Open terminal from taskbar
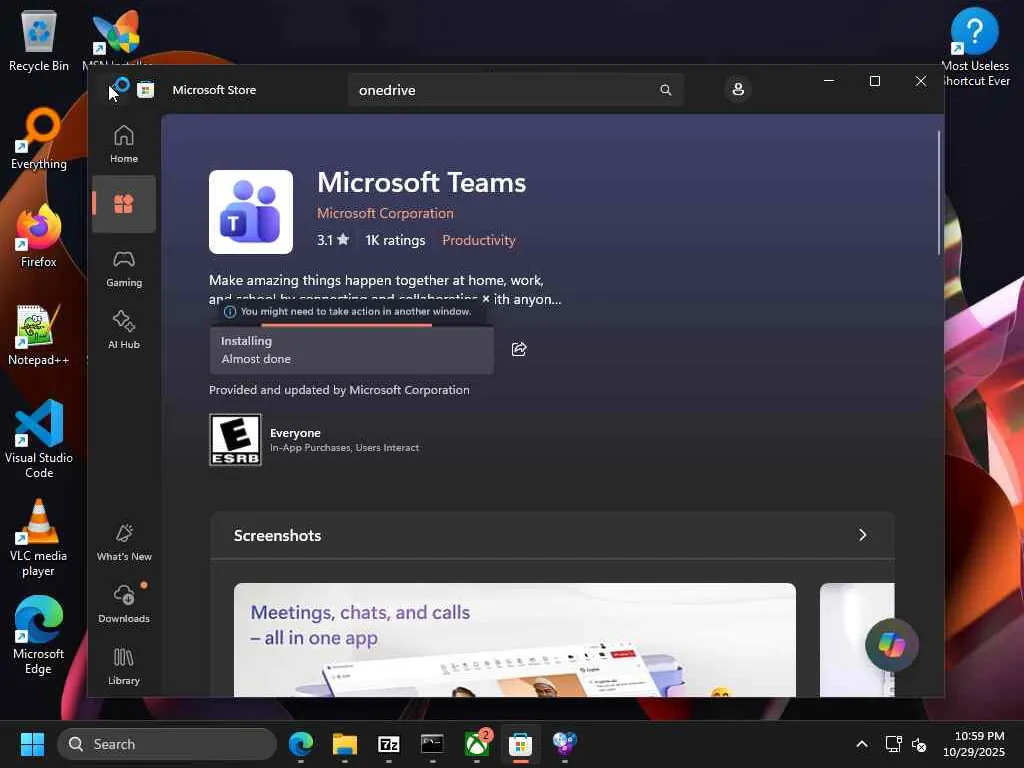1024x768 pixels. click(432, 744)
